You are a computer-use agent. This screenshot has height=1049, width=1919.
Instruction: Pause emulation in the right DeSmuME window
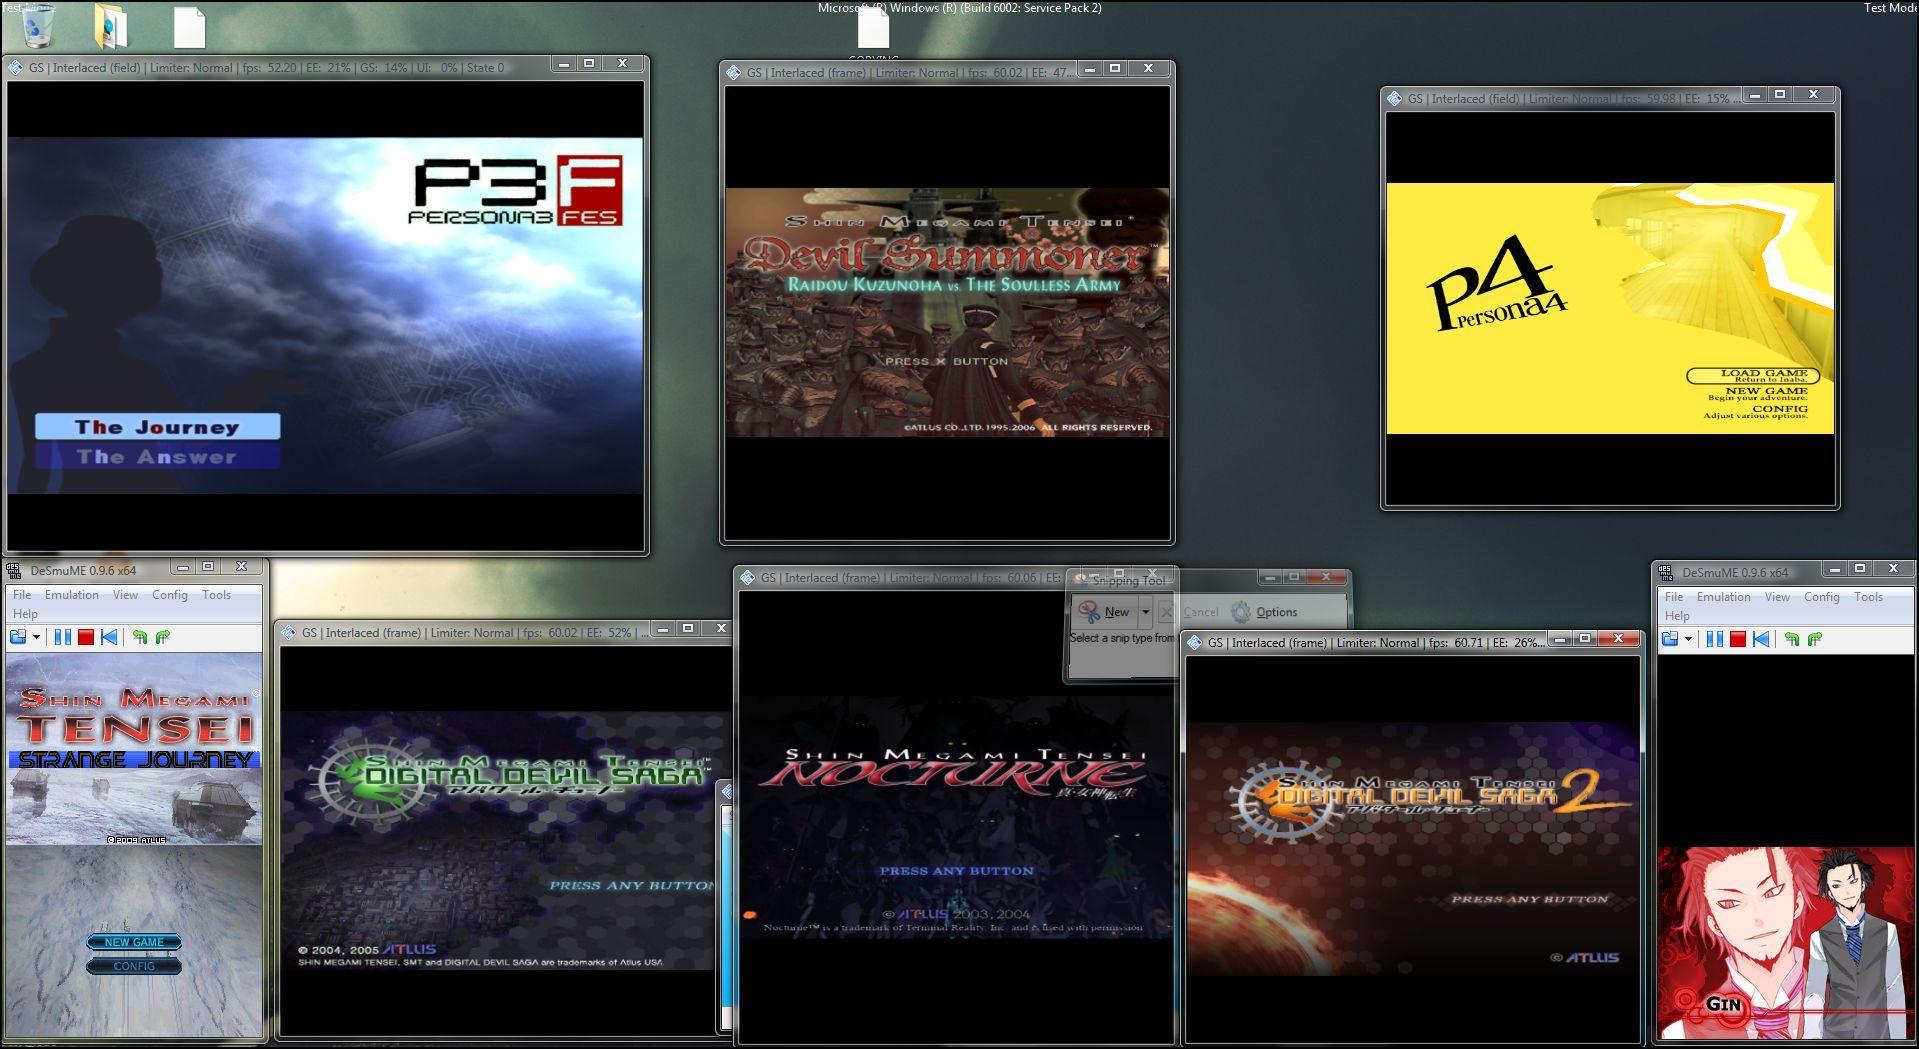[x=1714, y=639]
